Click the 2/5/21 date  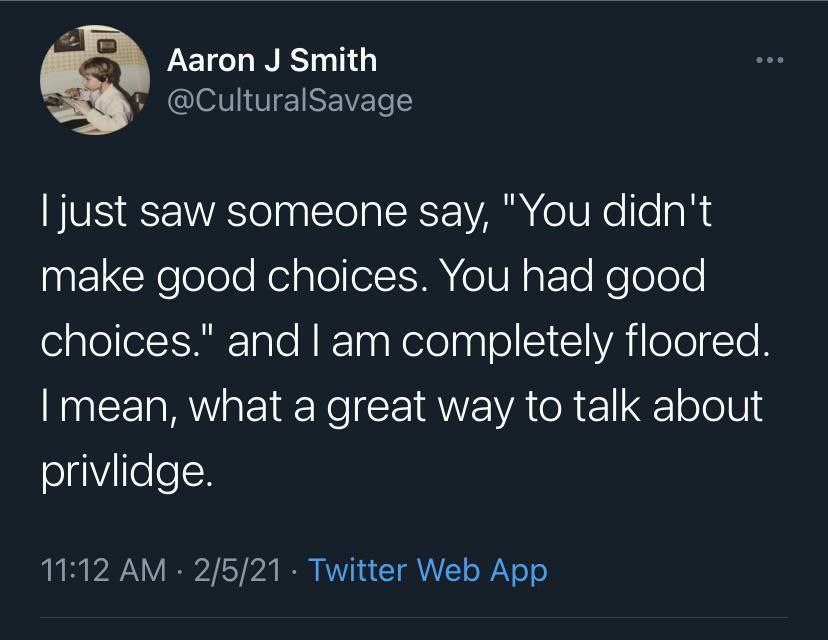pos(238,570)
